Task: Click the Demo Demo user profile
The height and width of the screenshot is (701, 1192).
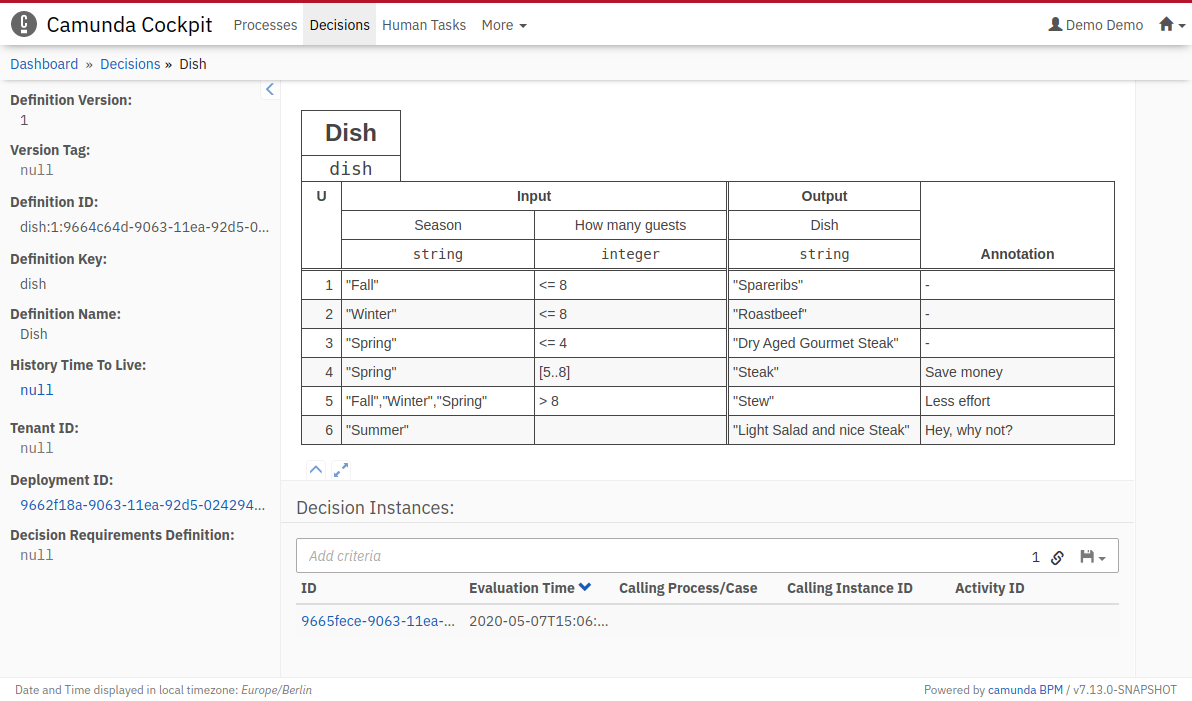Action: pos(1095,25)
